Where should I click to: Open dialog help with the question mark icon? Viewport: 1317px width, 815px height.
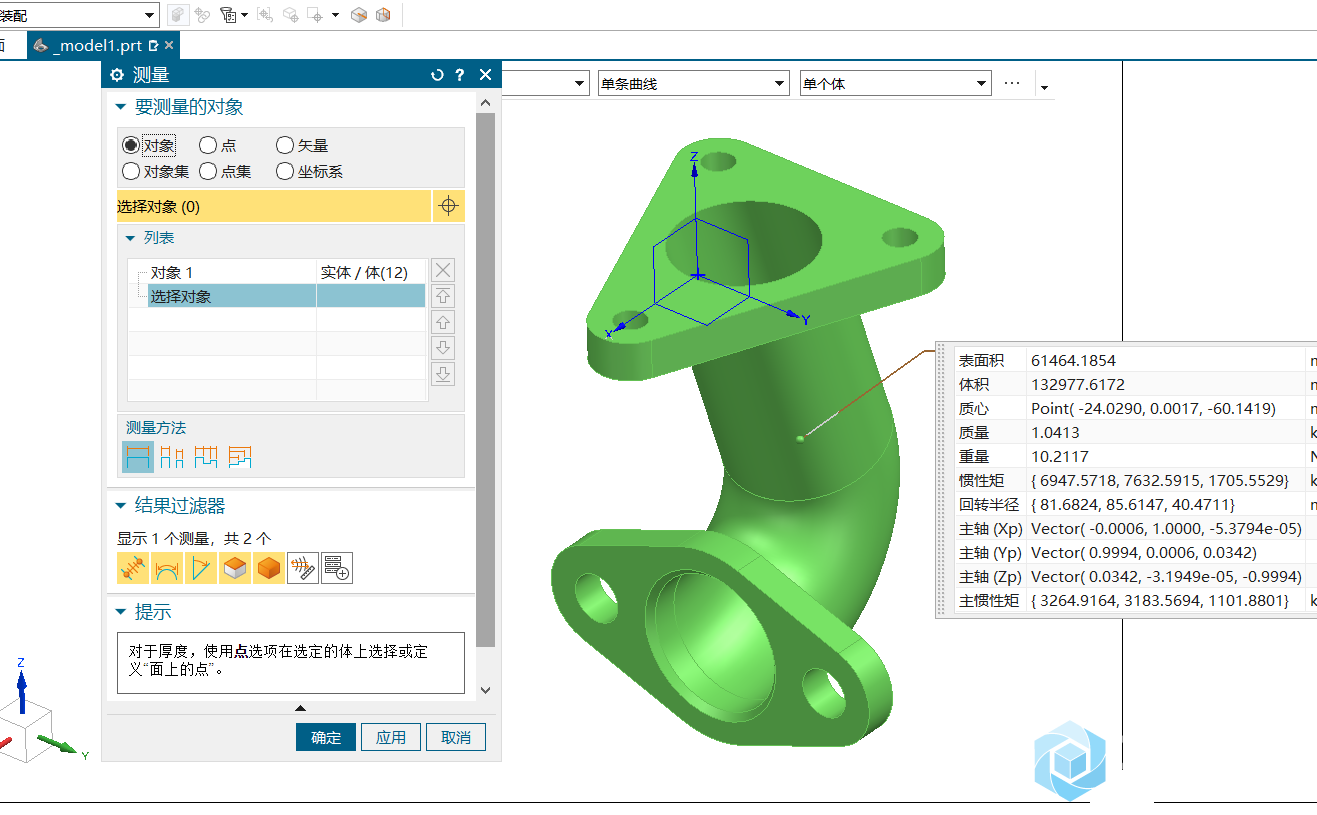460,75
